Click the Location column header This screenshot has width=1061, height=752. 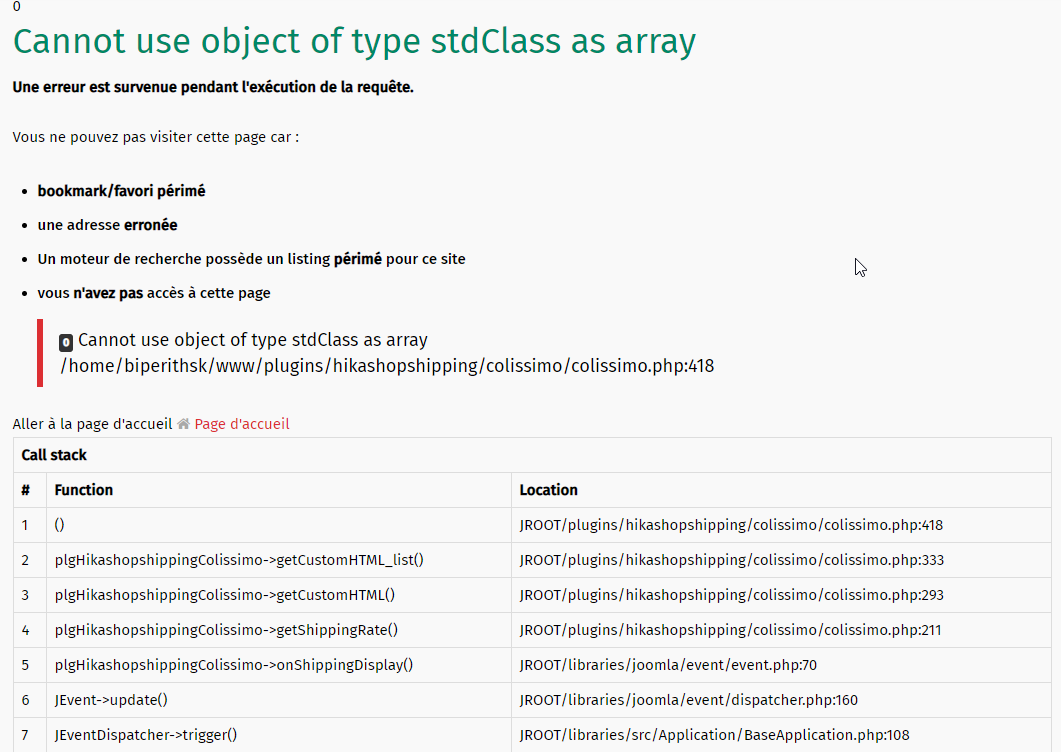[549, 490]
